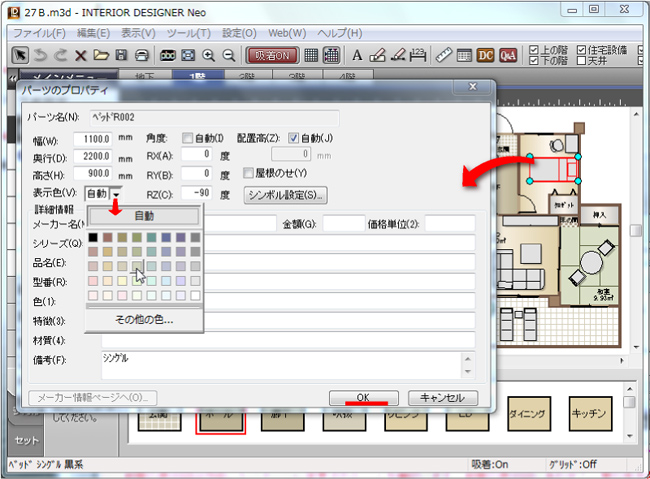This screenshot has height=479, width=650.
Task: Click the シンボル設定(S) button
Action: coord(287,194)
